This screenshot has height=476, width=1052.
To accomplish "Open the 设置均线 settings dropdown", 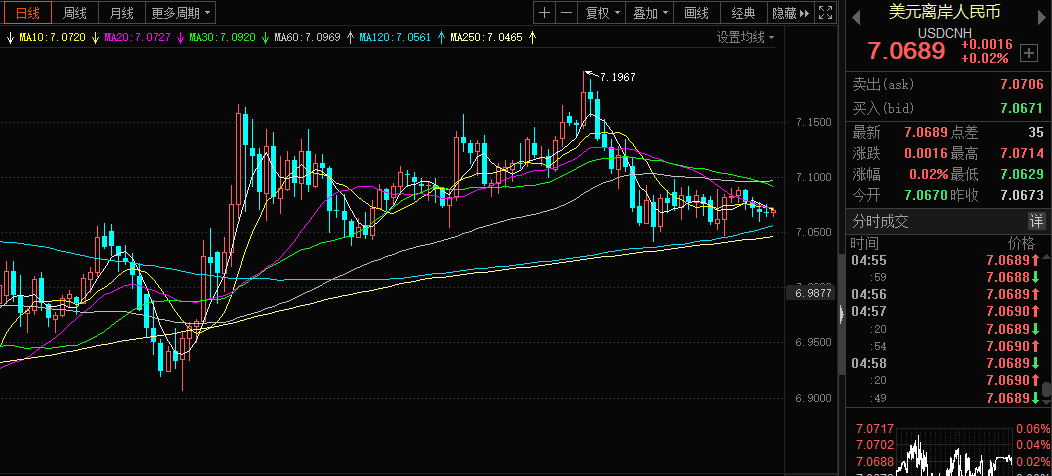I will 745,37.
